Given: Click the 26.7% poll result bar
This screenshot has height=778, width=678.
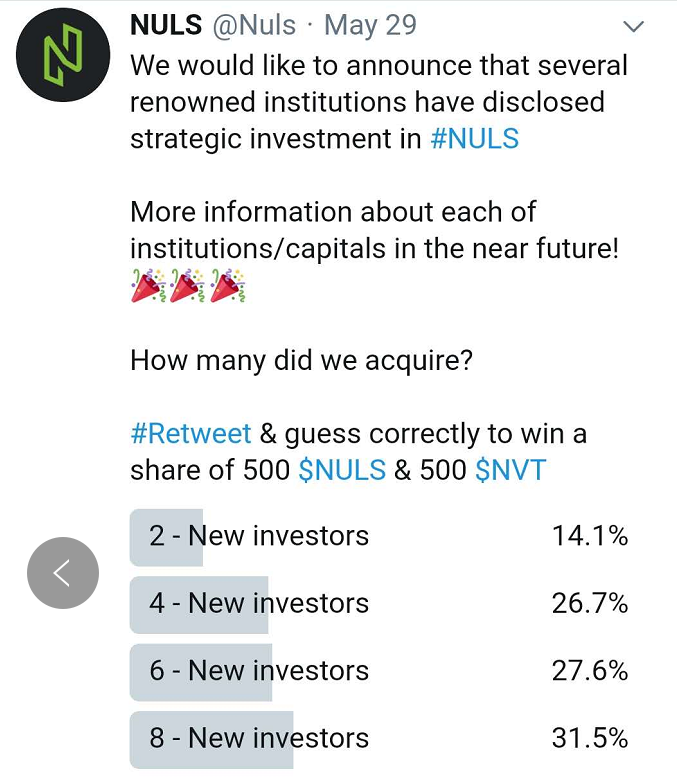Looking at the screenshot, I should click(x=199, y=605).
